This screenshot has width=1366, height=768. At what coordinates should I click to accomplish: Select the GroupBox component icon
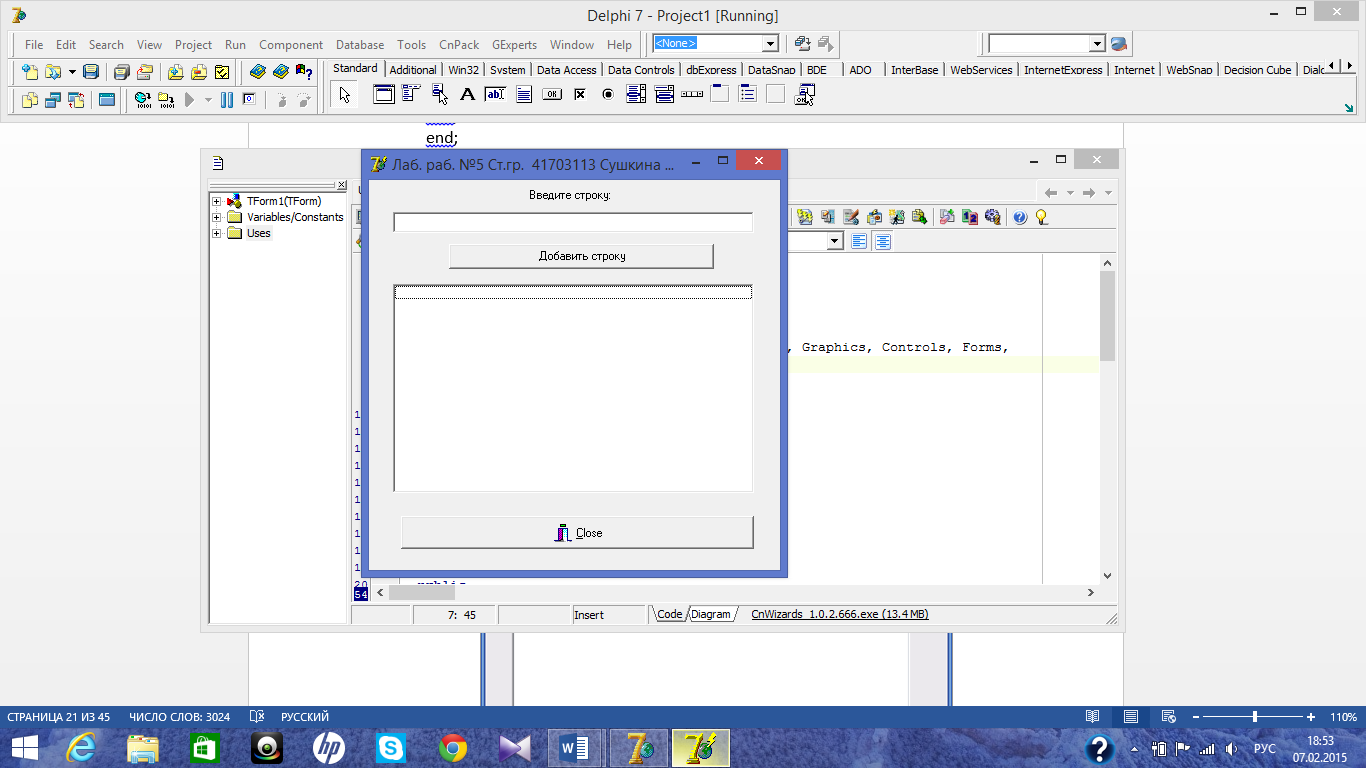(x=719, y=95)
